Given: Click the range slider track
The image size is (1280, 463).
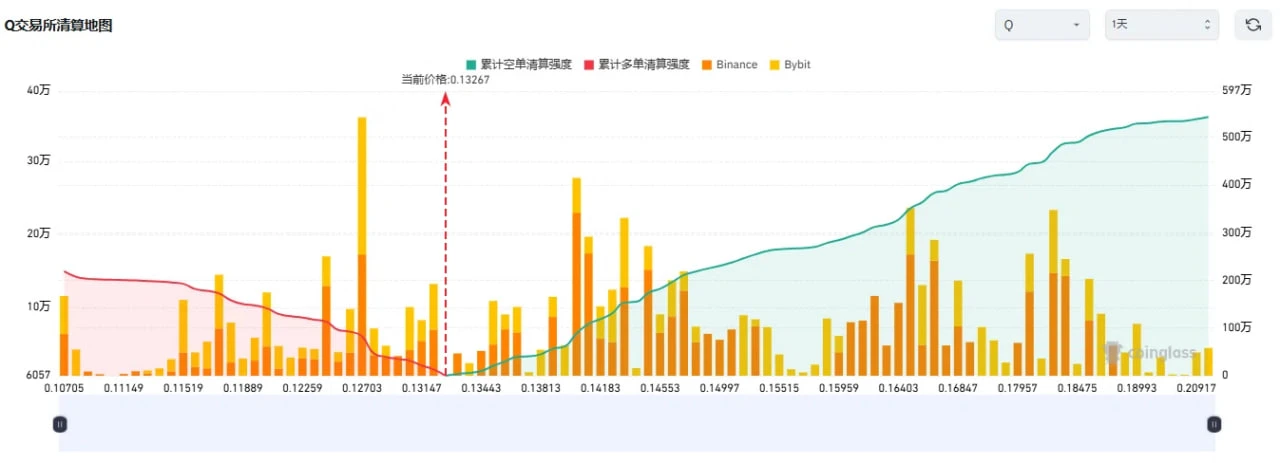Looking at the screenshot, I should tap(636, 423).
